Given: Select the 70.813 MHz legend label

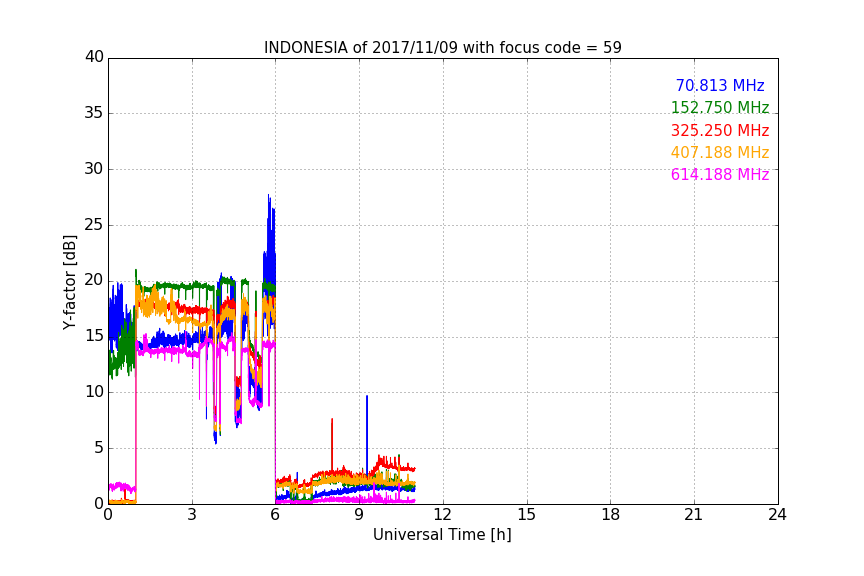Looking at the screenshot, I should tap(720, 85).
